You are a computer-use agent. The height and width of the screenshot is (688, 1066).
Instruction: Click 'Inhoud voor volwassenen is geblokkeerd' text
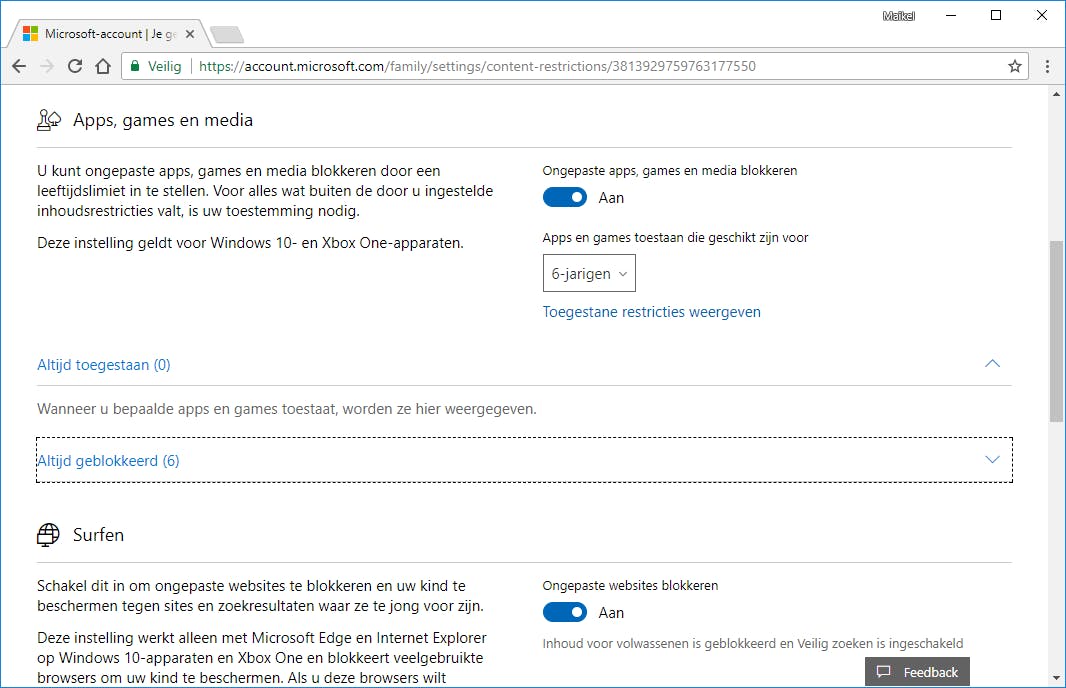(753, 643)
